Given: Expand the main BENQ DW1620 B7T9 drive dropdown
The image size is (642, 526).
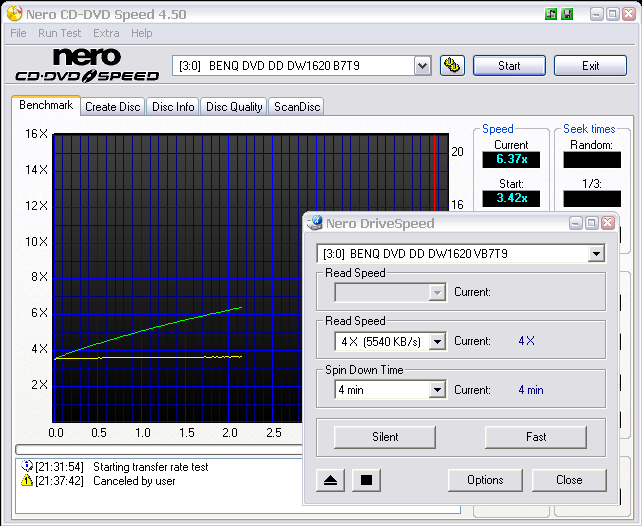Looking at the screenshot, I should pyautogui.click(x=421, y=65).
